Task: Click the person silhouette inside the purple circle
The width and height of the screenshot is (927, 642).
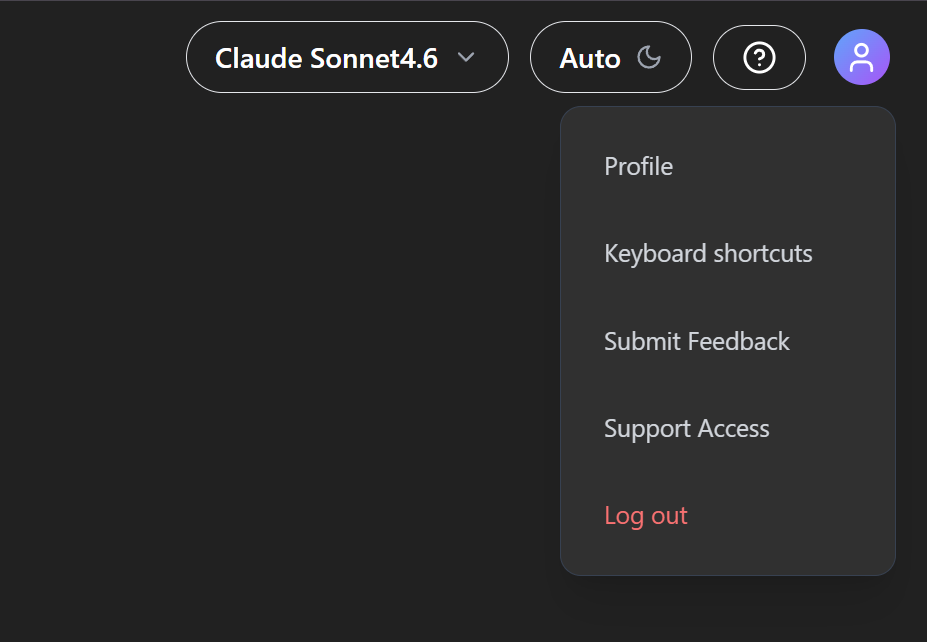Action: point(861,57)
